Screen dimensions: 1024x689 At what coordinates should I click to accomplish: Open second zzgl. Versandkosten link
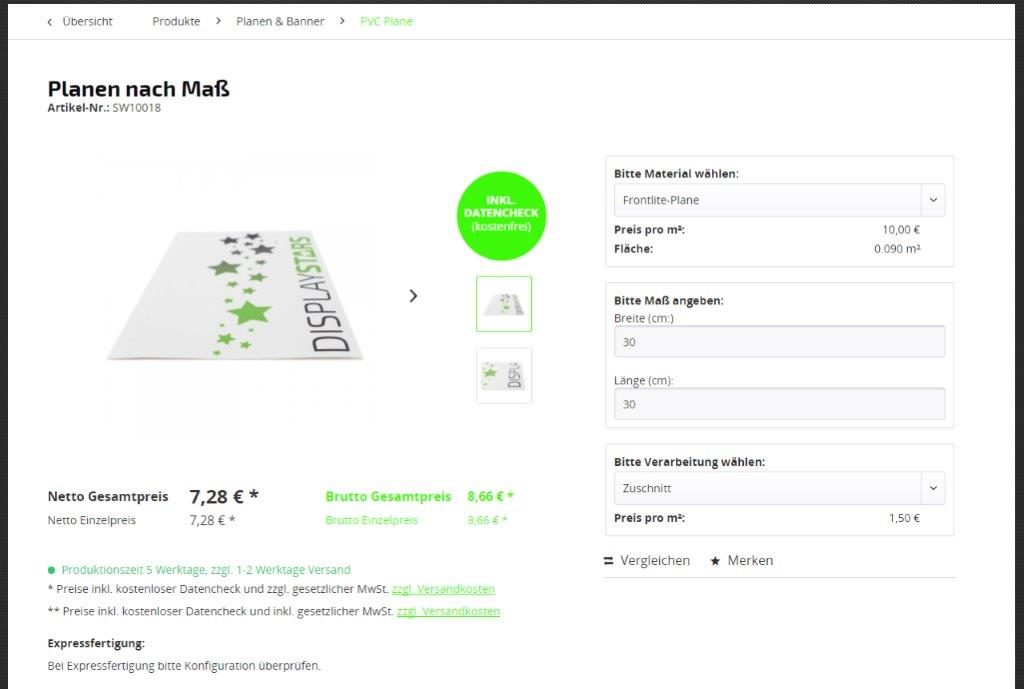click(x=449, y=612)
